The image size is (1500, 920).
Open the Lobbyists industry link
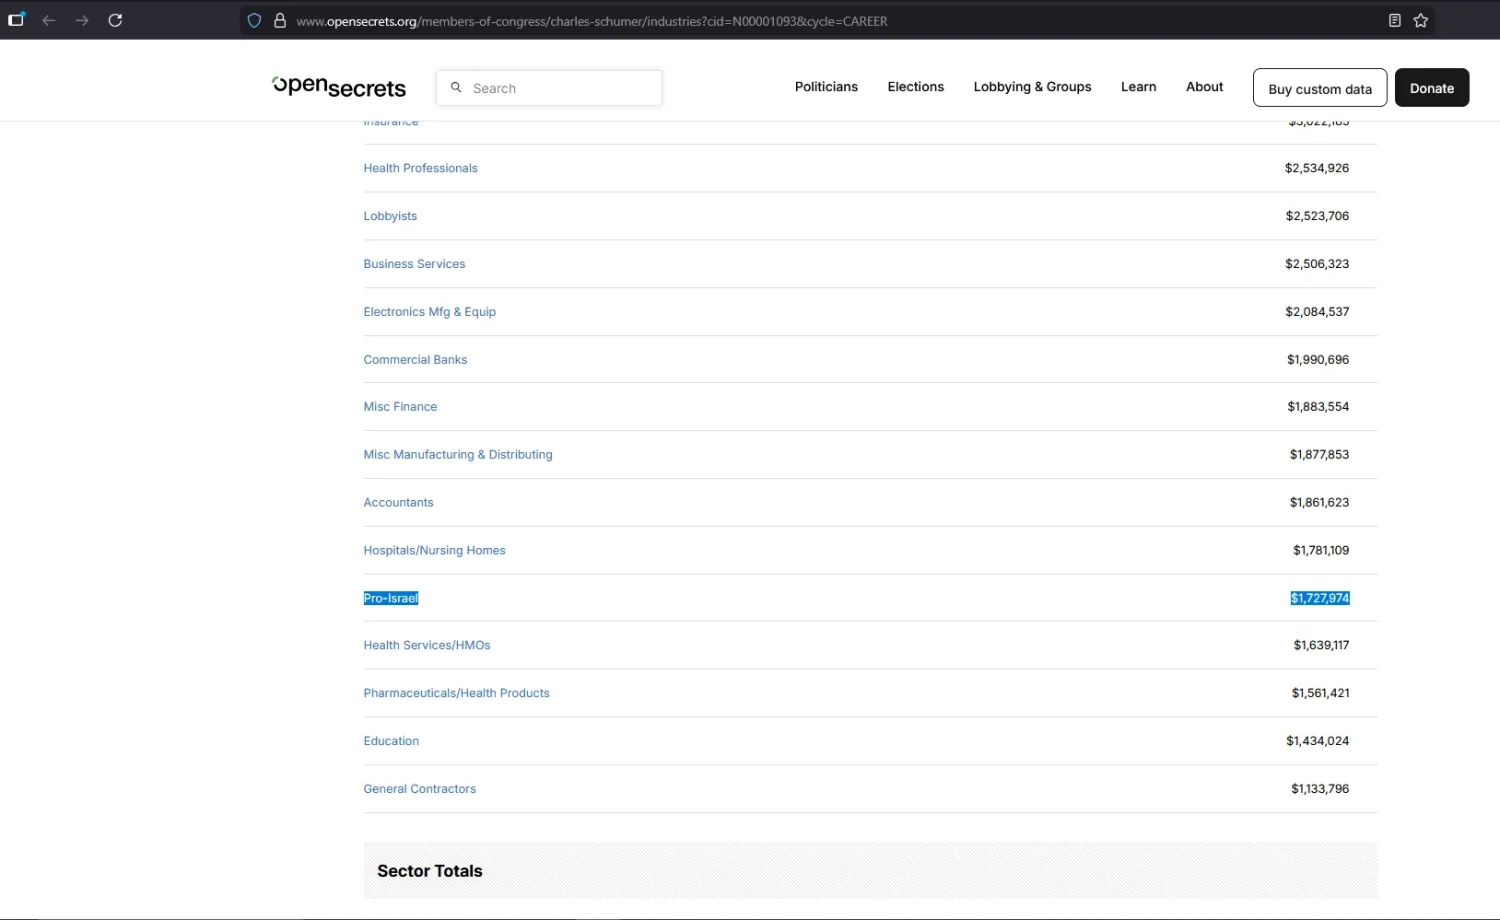(x=390, y=216)
